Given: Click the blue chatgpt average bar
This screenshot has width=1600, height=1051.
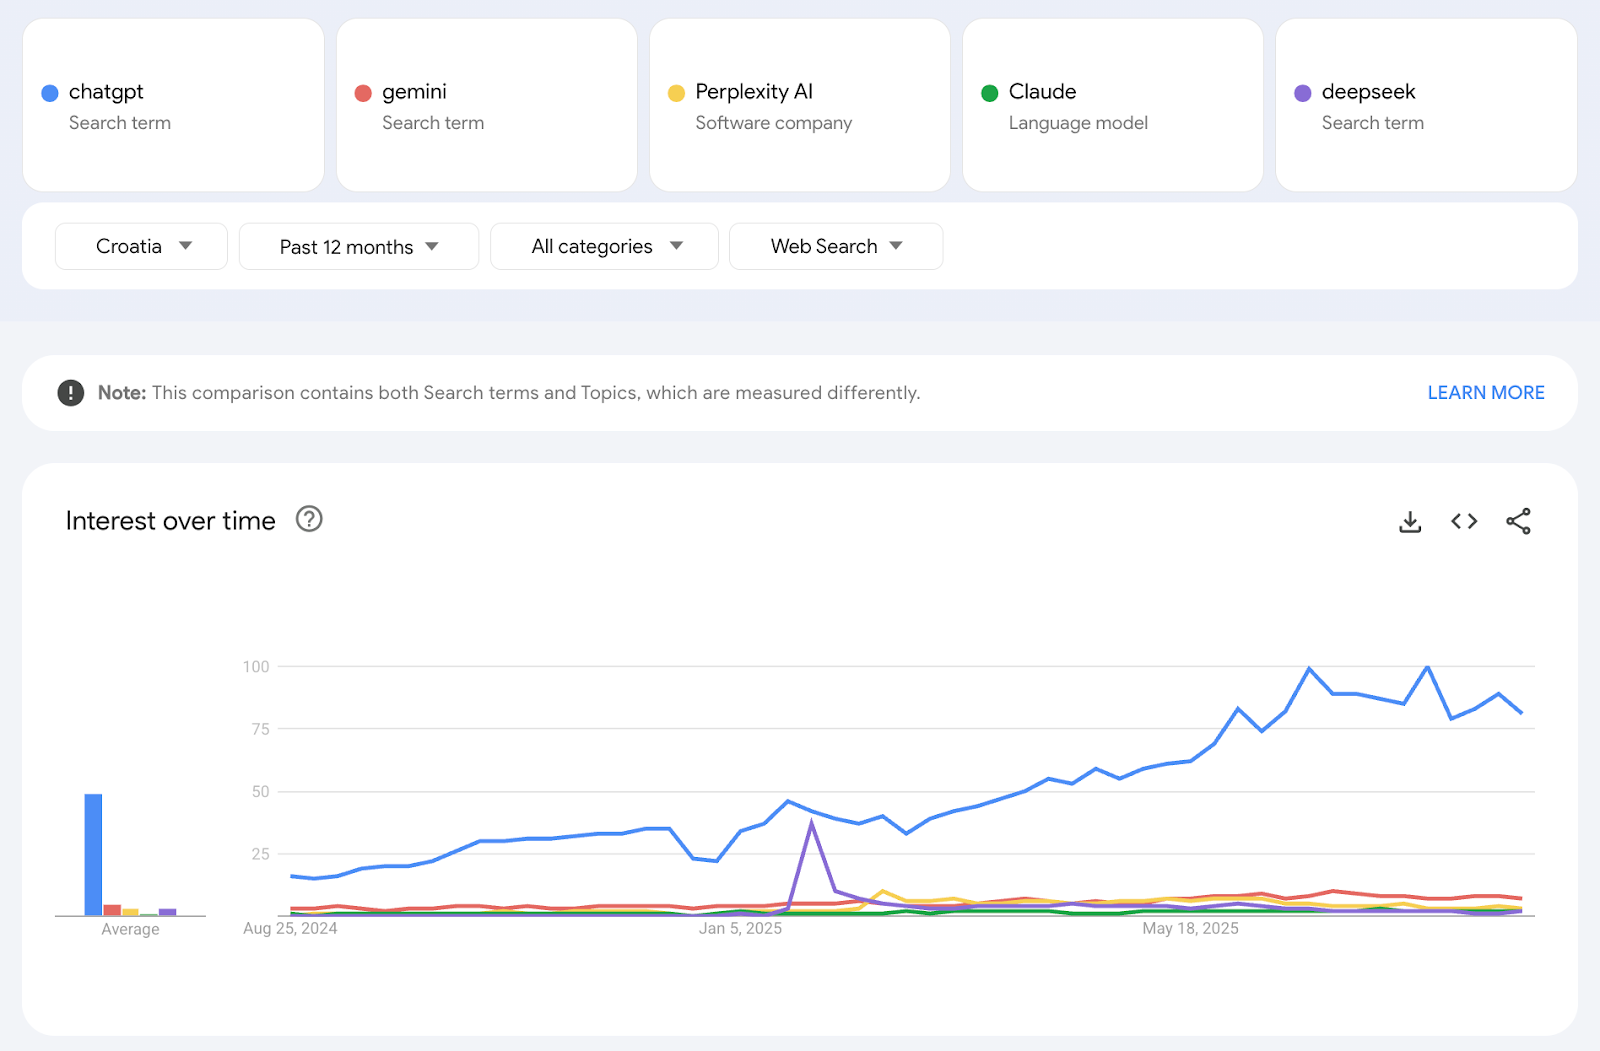Looking at the screenshot, I should click(93, 854).
